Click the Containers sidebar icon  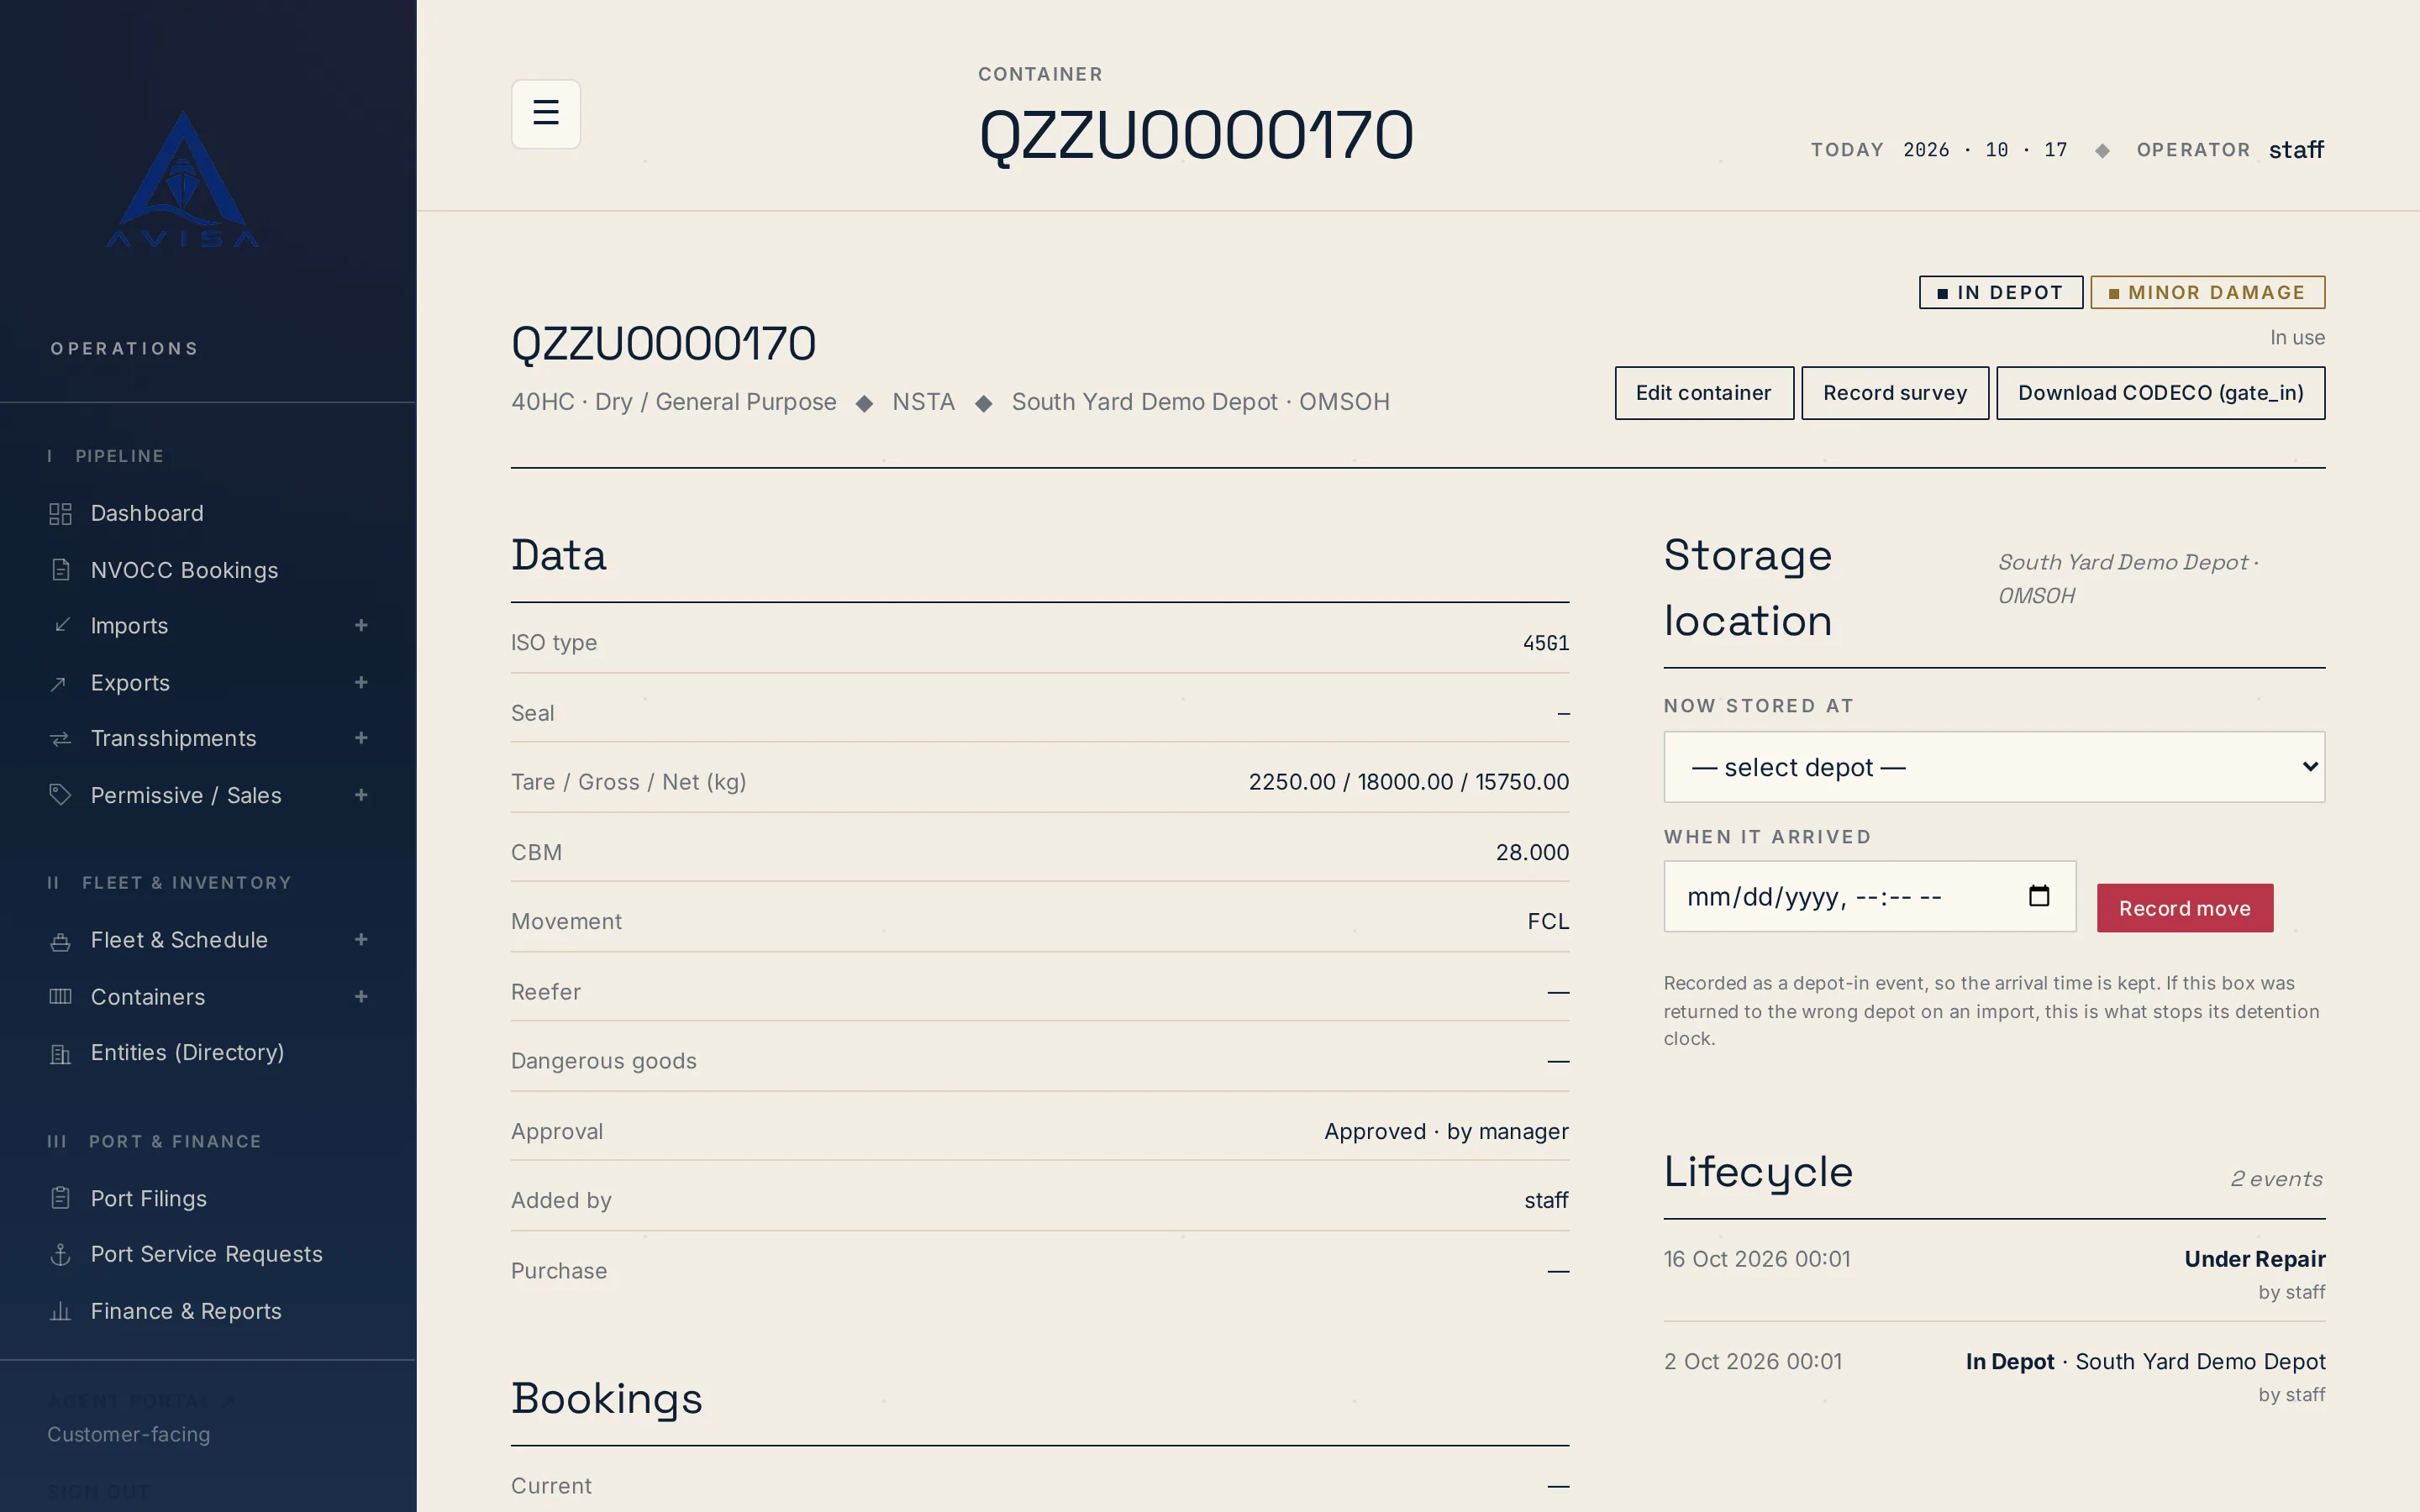pos(60,997)
